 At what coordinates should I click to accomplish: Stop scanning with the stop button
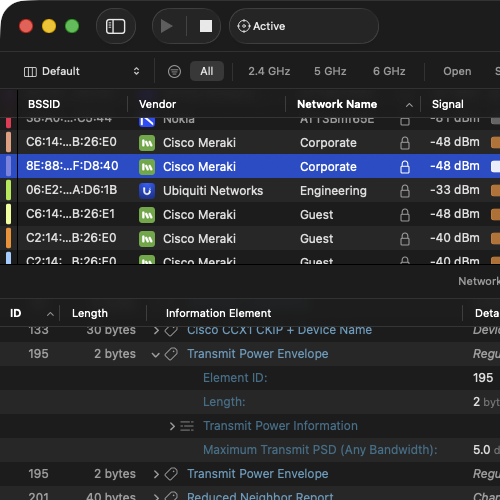pos(206,26)
